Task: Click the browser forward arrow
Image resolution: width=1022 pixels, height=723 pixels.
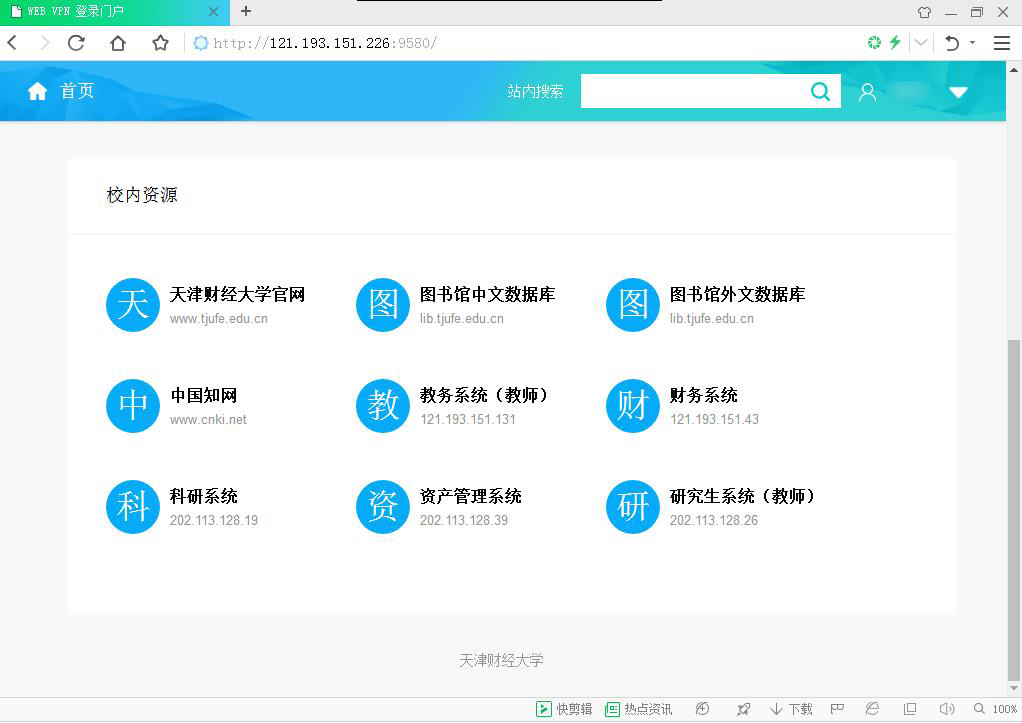Action: [45, 43]
